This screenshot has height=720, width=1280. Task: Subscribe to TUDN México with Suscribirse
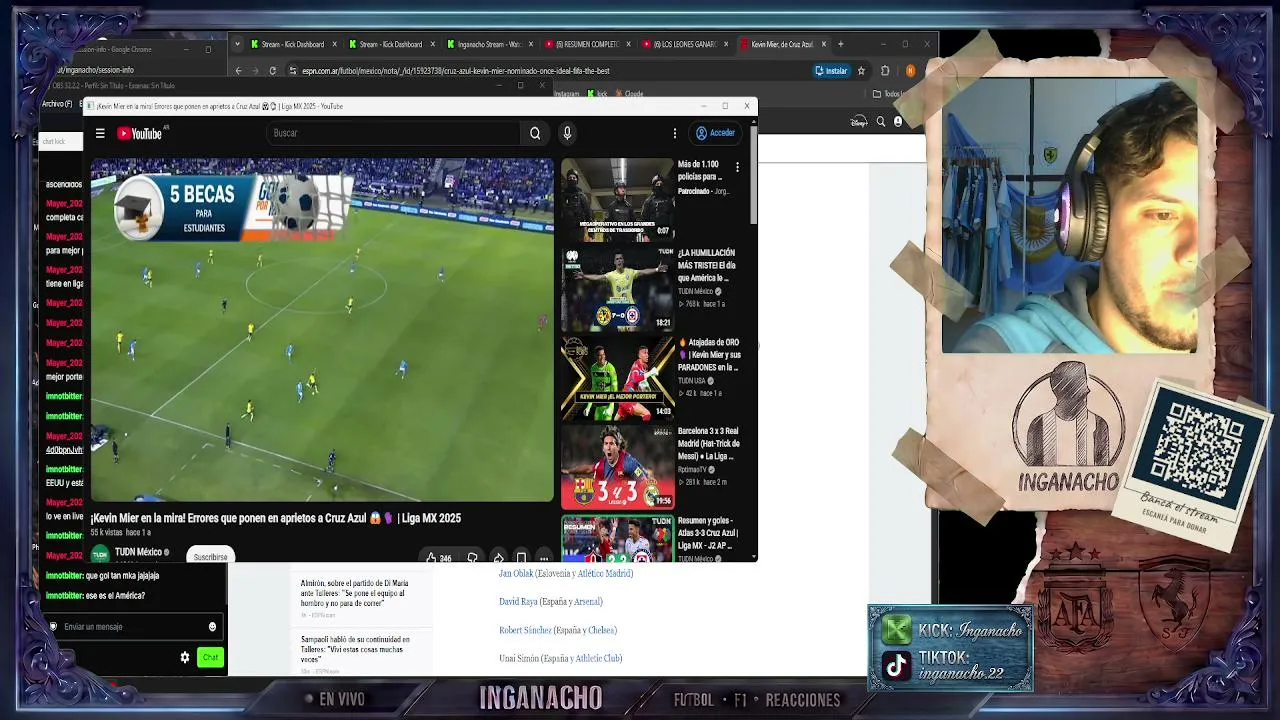[210, 556]
